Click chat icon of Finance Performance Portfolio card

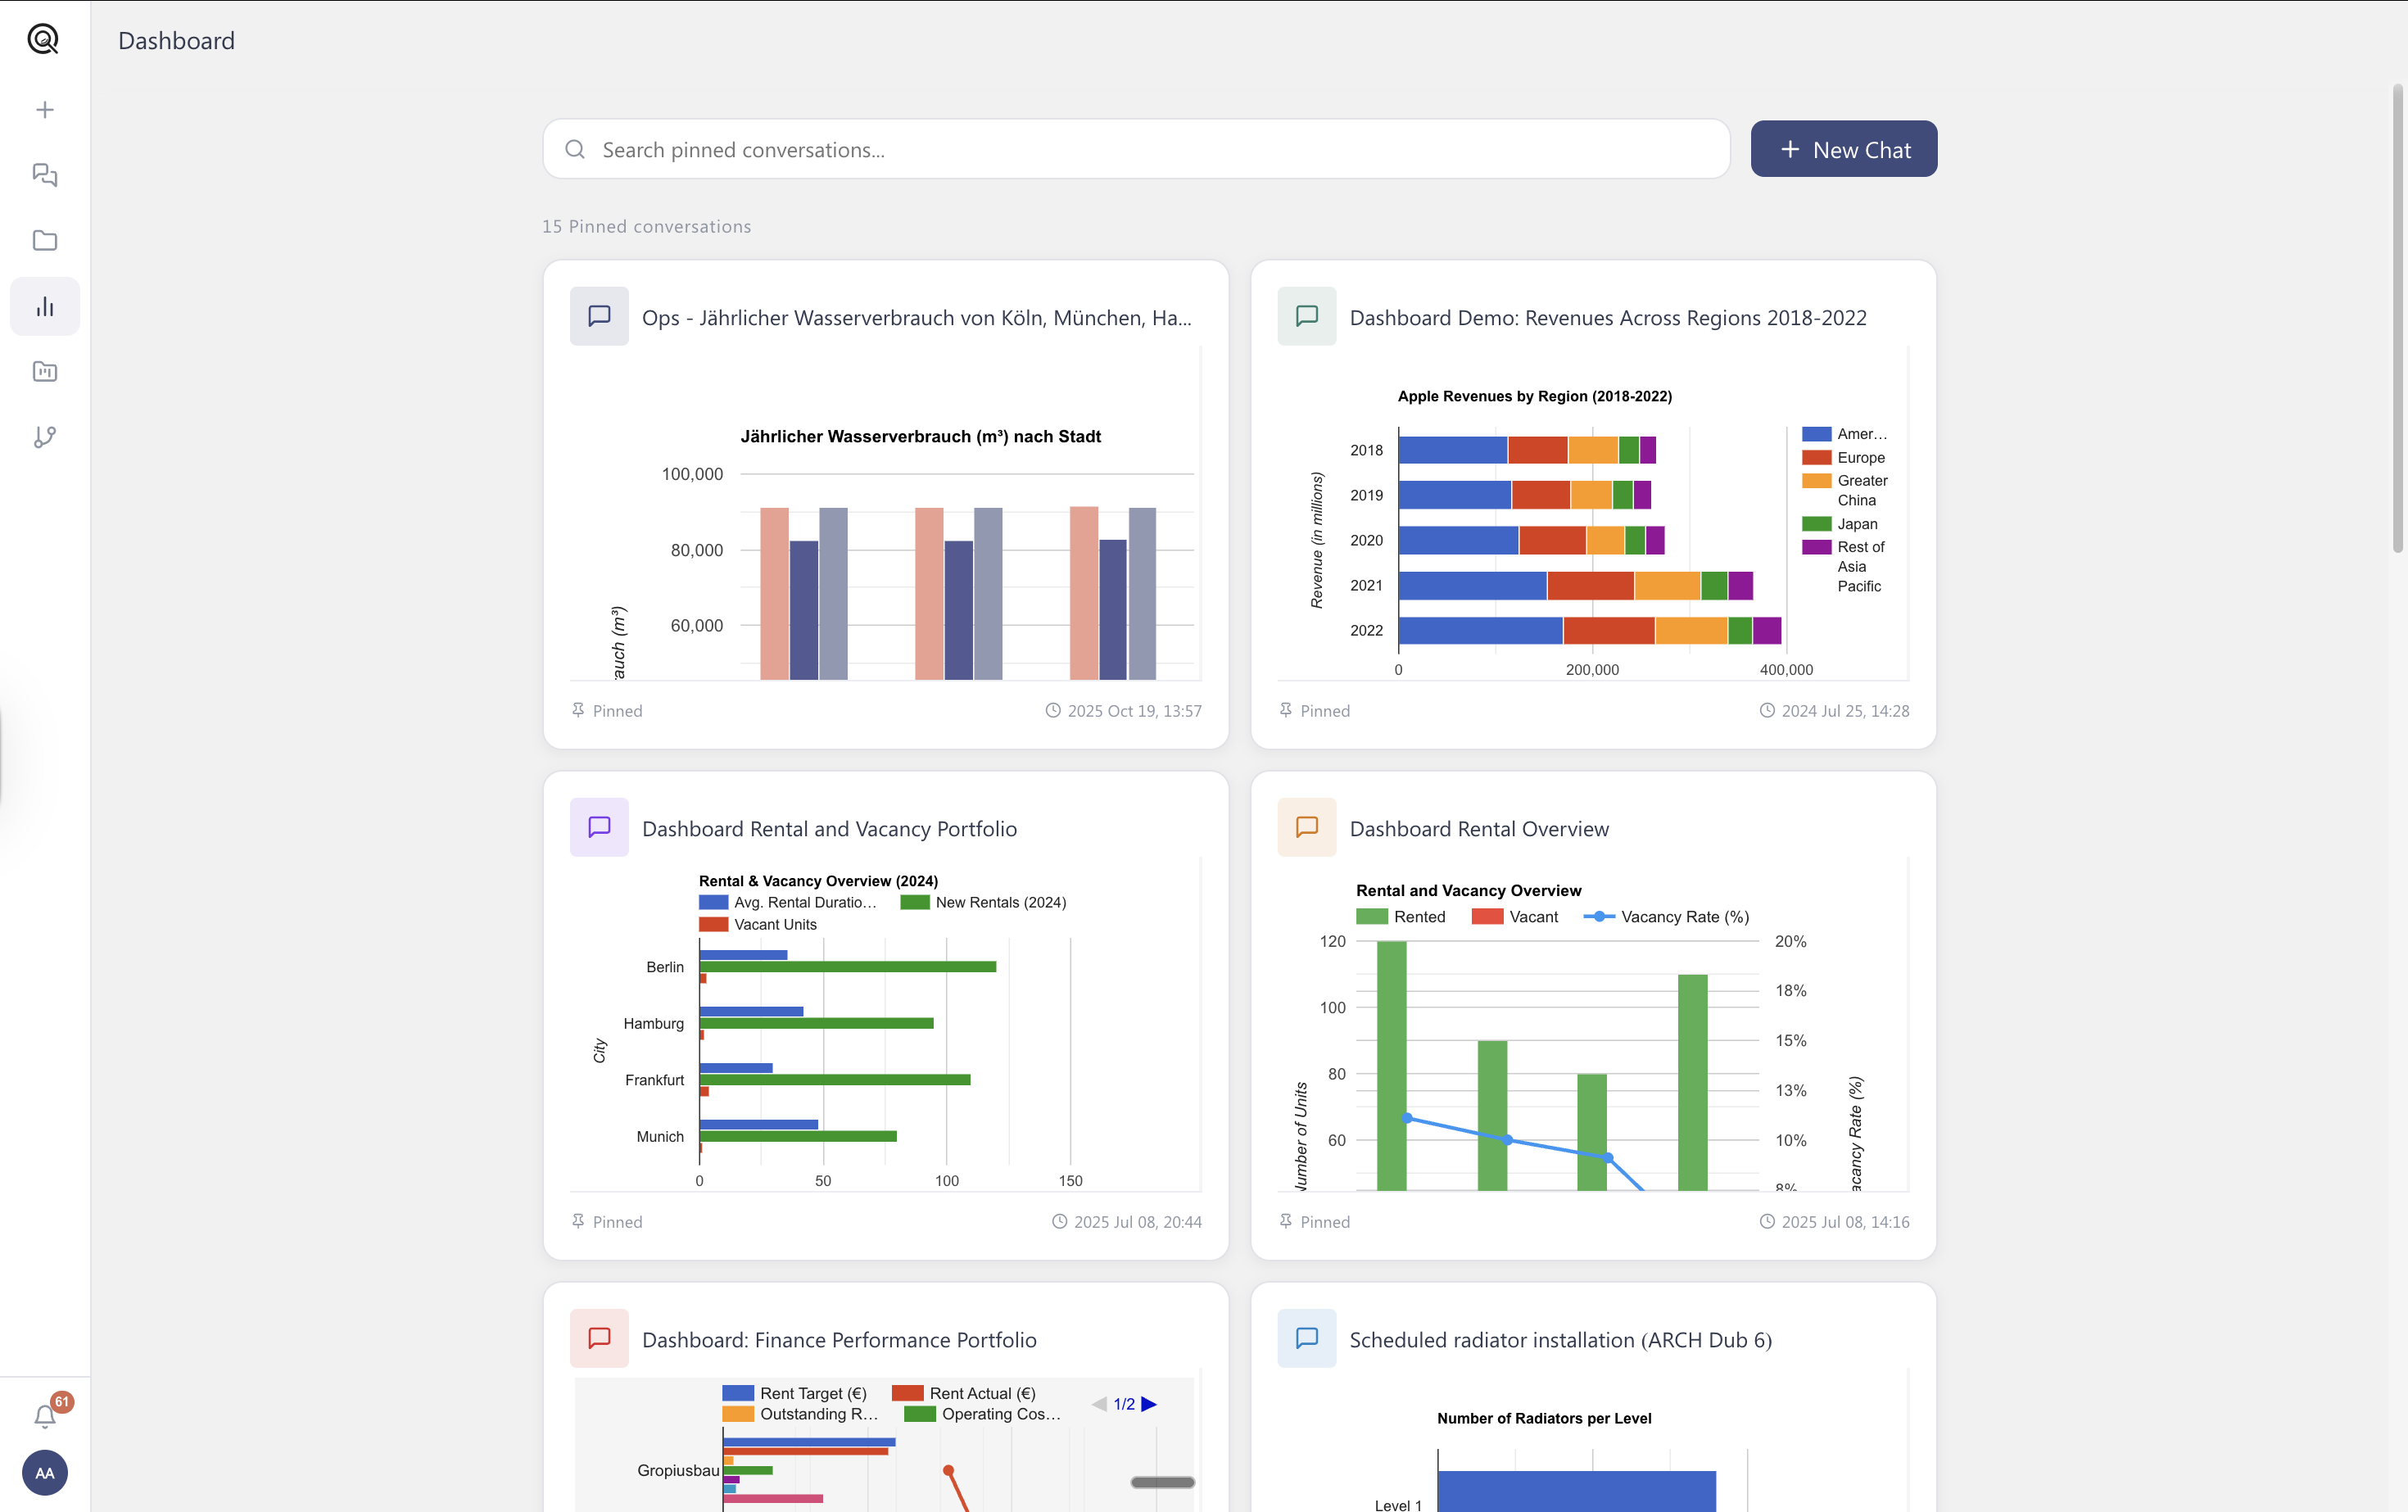tap(599, 1338)
